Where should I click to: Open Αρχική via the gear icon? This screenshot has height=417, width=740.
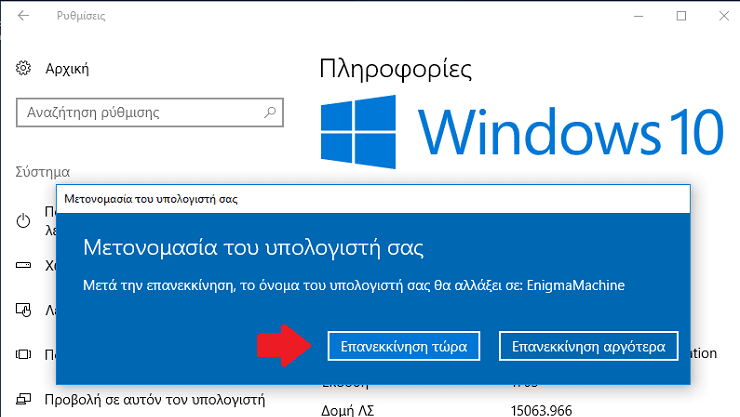point(23,68)
